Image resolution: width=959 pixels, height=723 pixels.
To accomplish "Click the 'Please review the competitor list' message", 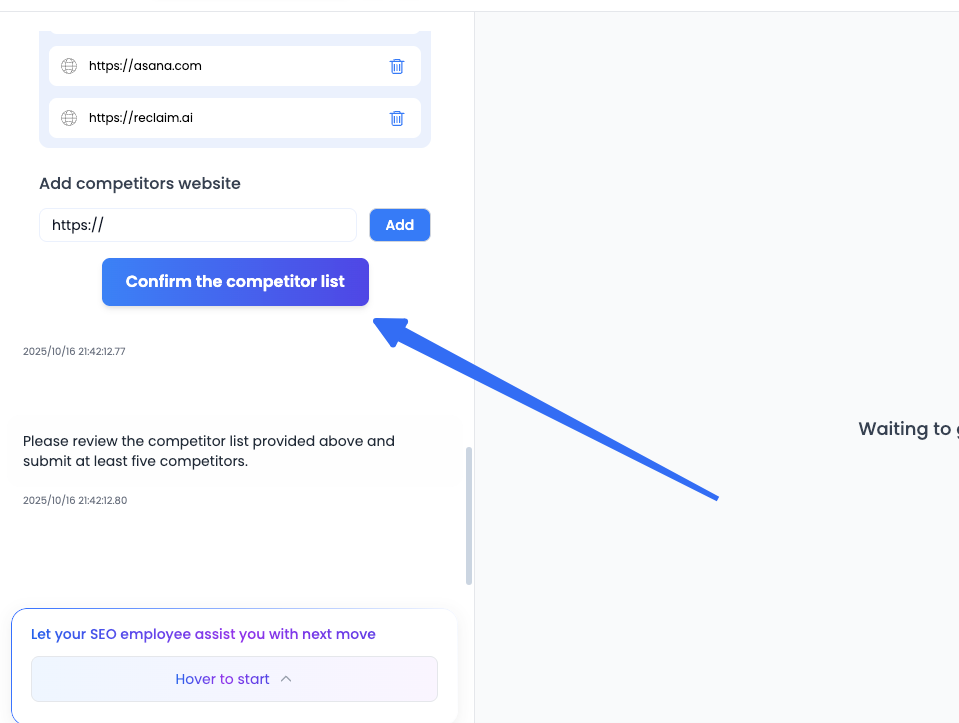I will 209,451.
